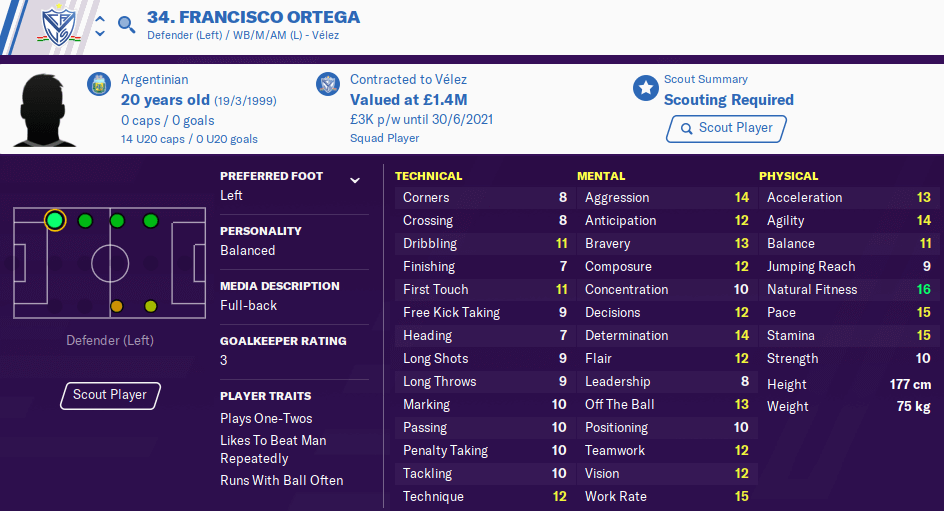The width and height of the screenshot is (944, 511).
Task: Select the highlighted Defender Left position dot
Action: (55, 220)
